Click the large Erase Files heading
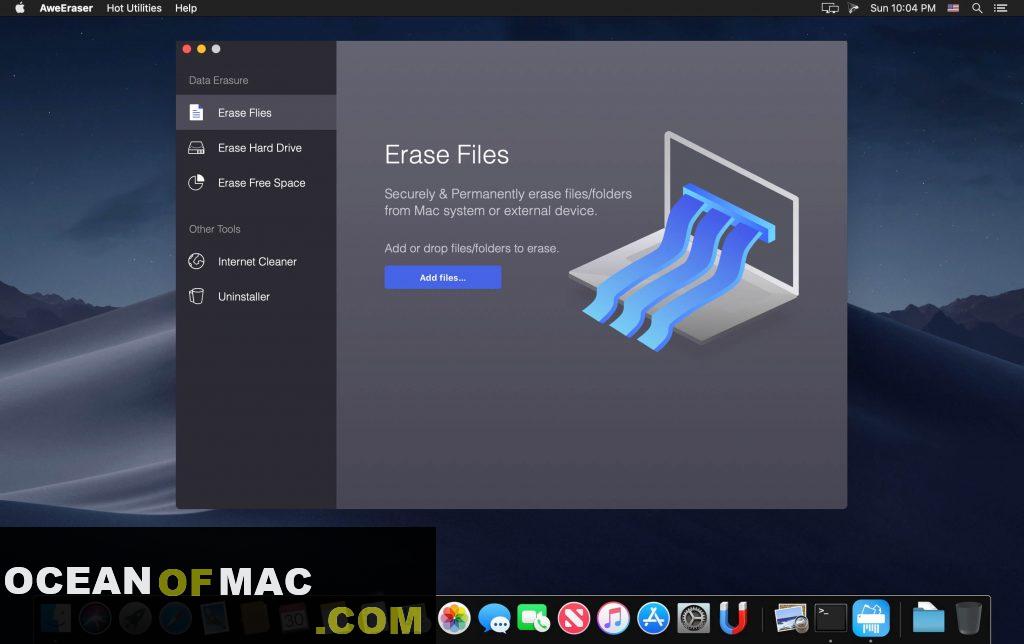1024x644 pixels. pyautogui.click(x=447, y=155)
